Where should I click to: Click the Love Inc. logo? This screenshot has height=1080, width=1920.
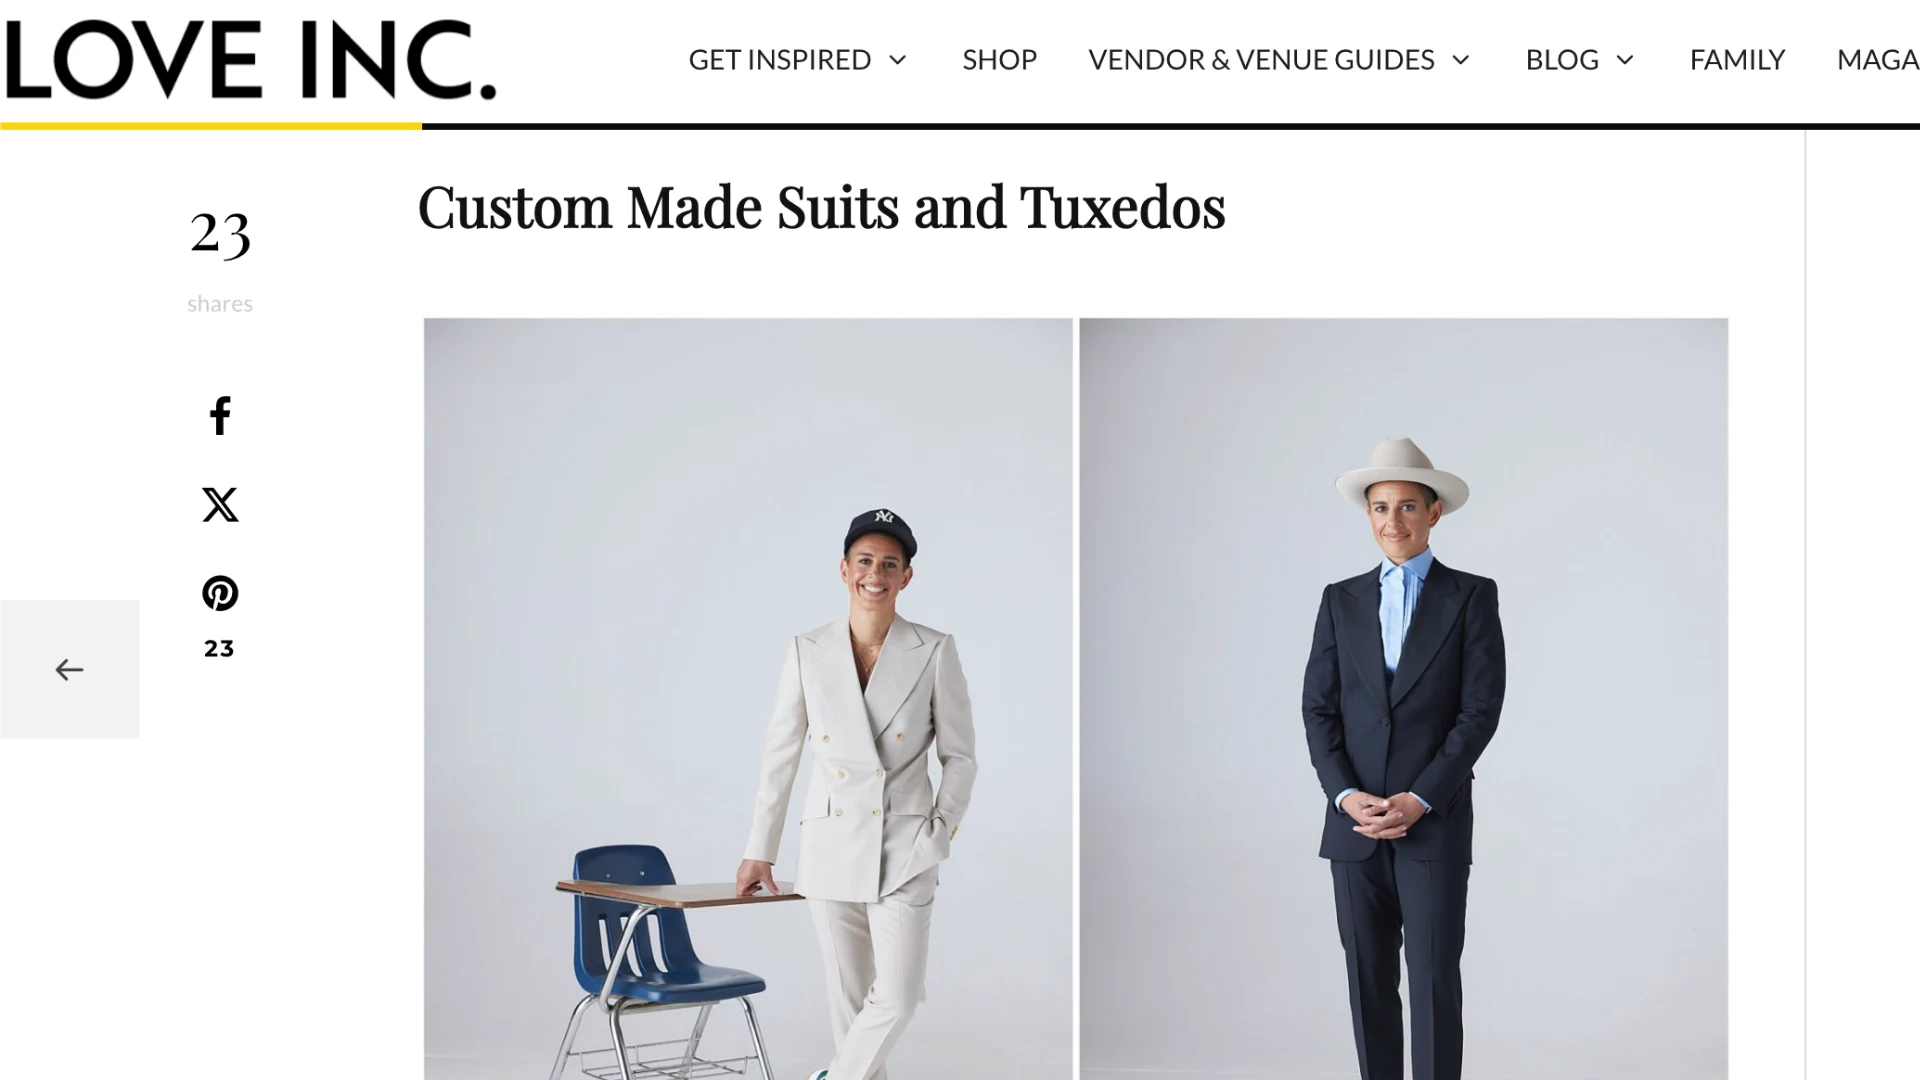pyautogui.click(x=250, y=60)
